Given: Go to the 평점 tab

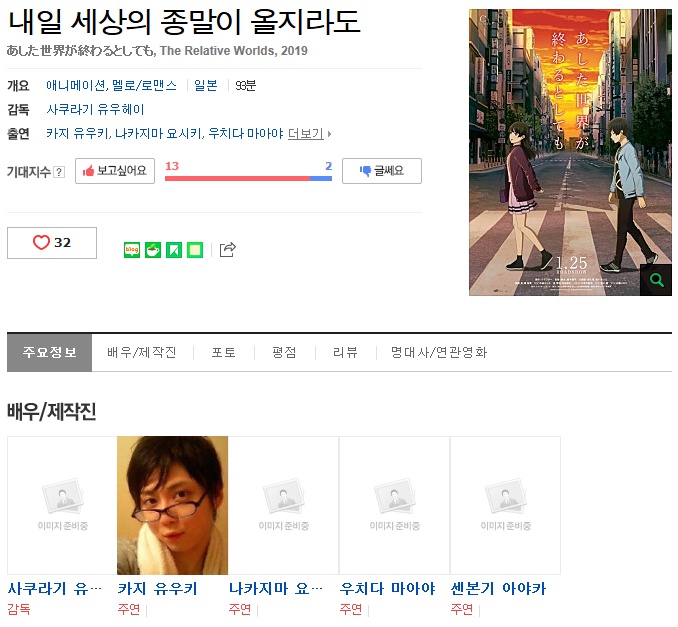Looking at the screenshot, I should [x=284, y=353].
